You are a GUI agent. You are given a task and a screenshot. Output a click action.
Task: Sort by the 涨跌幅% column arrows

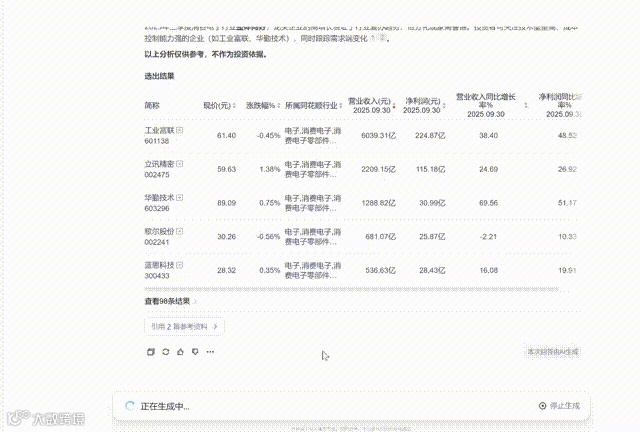[279, 106]
